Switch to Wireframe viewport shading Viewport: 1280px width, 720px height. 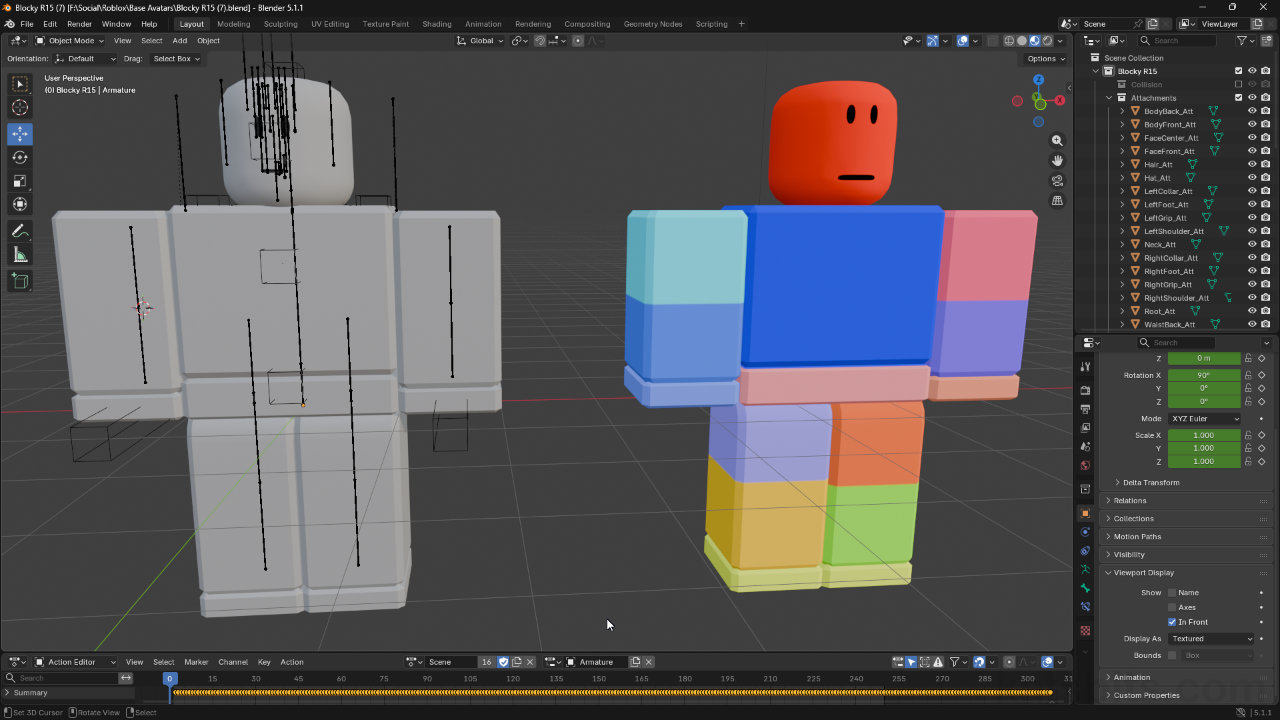pyautogui.click(x=1009, y=41)
